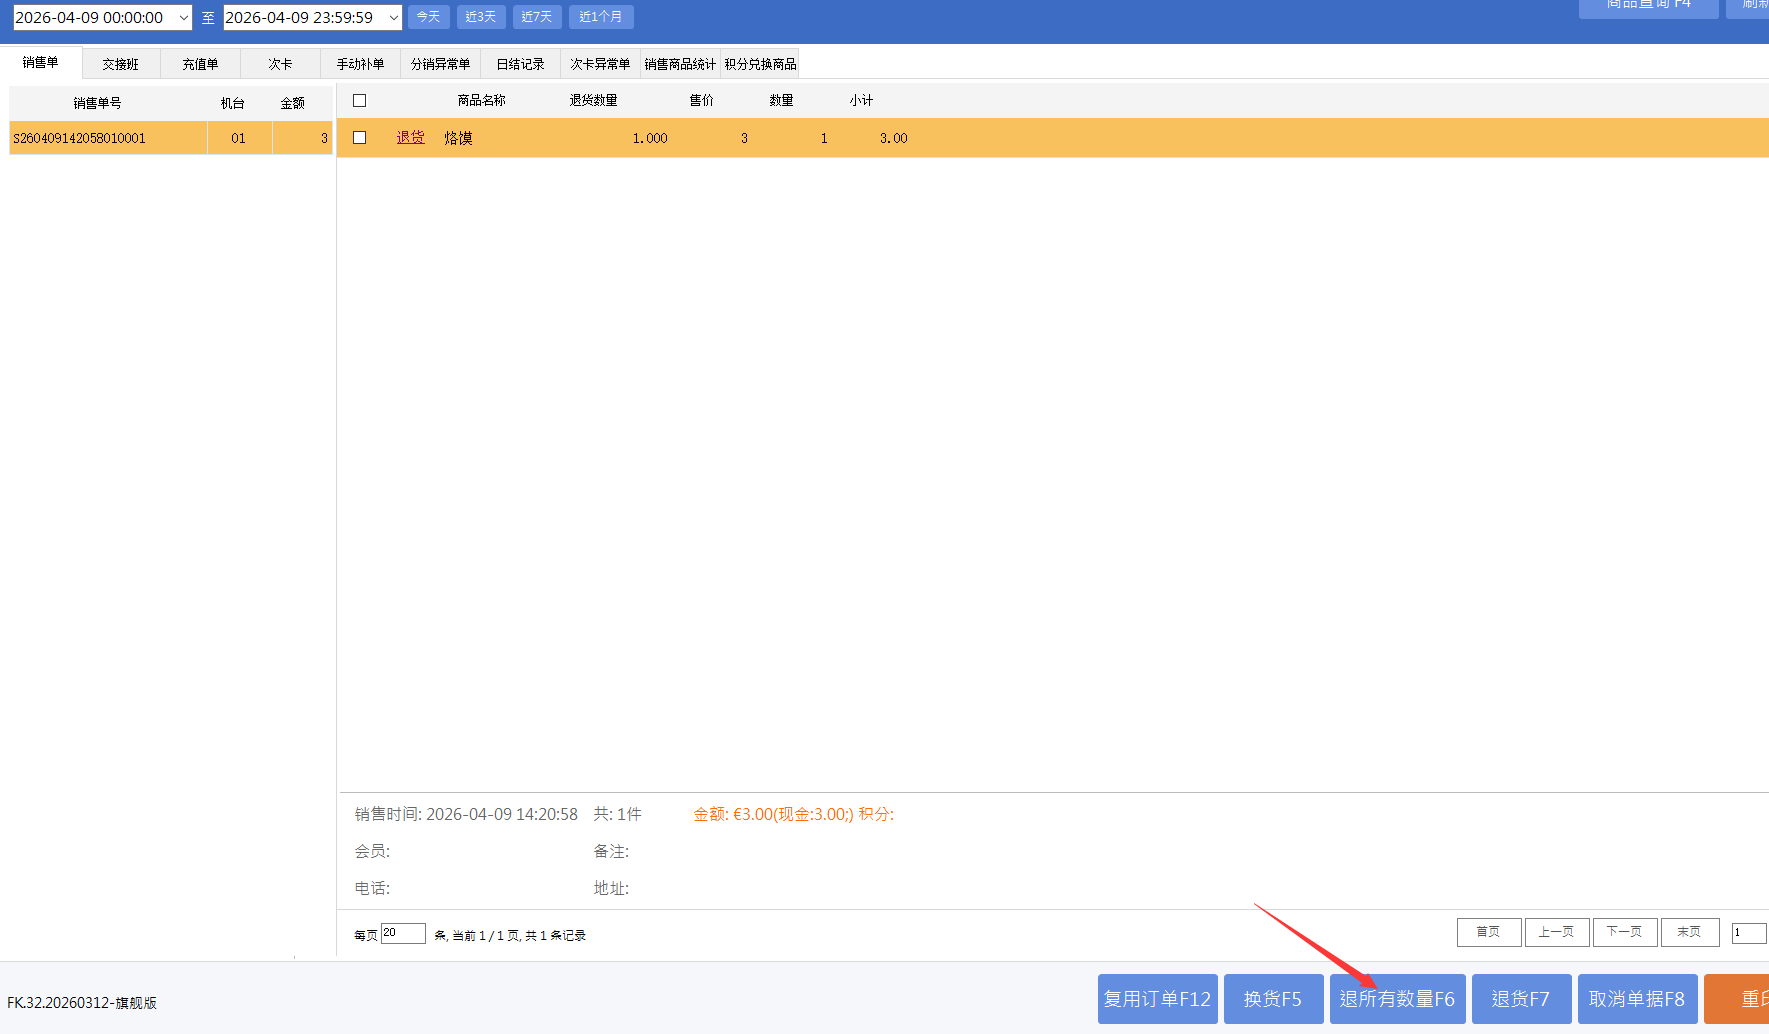This screenshot has width=1769, height=1034.
Task: Select the 近7天 date filter
Action: pyautogui.click(x=536, y=17)
